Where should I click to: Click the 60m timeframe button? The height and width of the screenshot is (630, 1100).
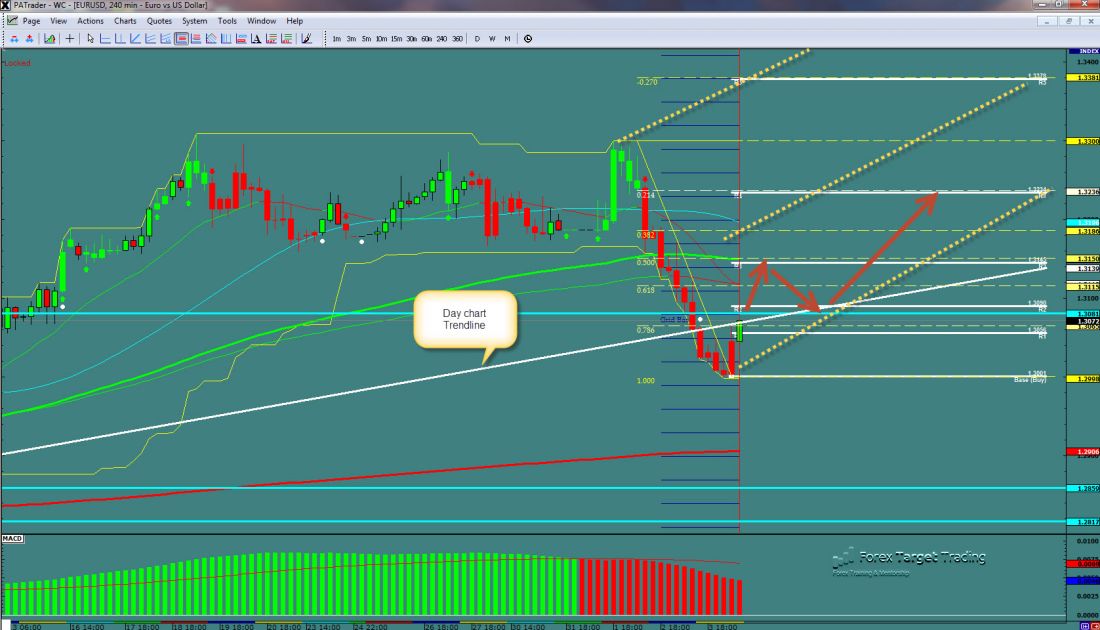(427, 39)
